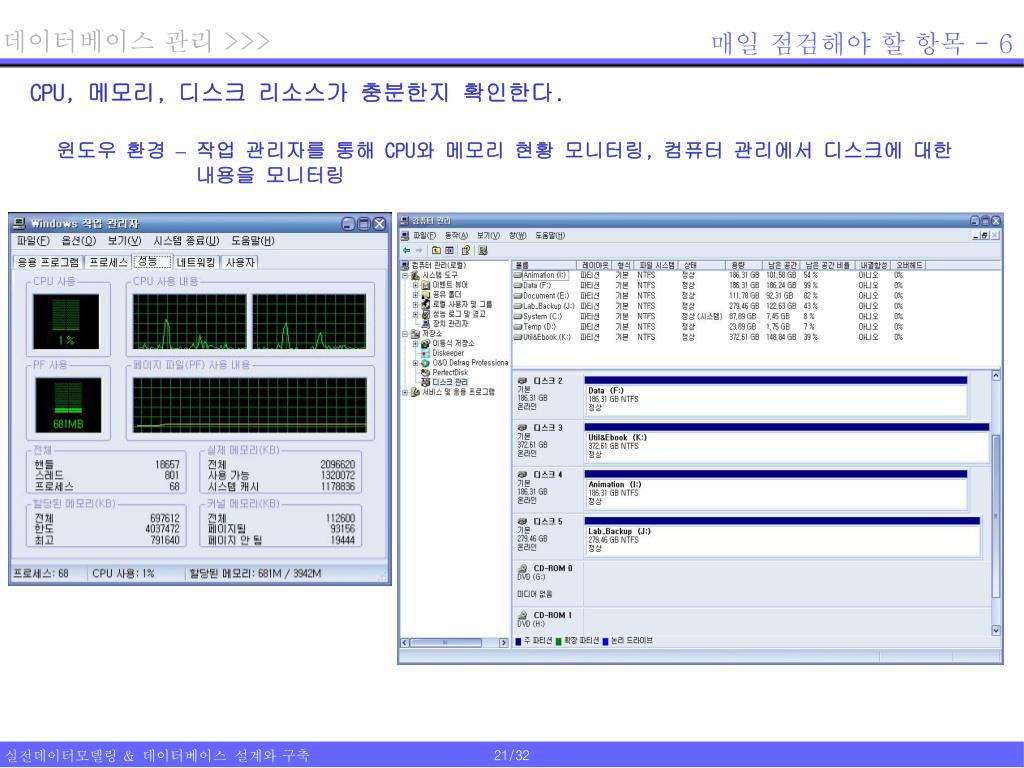The height and width of the screenshot is (768, 1024).
Task: Click System (C:) drive icon in volume list
Action: [518, 317]
